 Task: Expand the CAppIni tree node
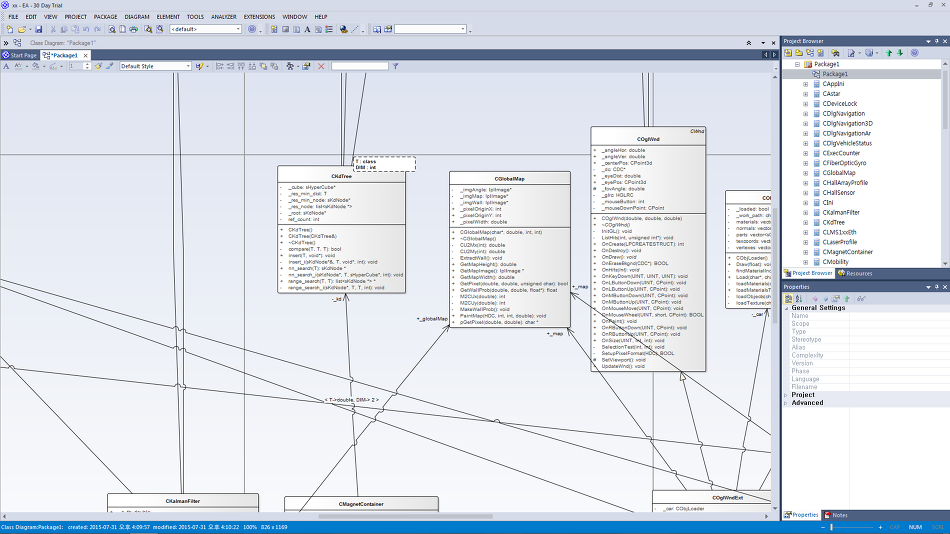pos(805,84)
